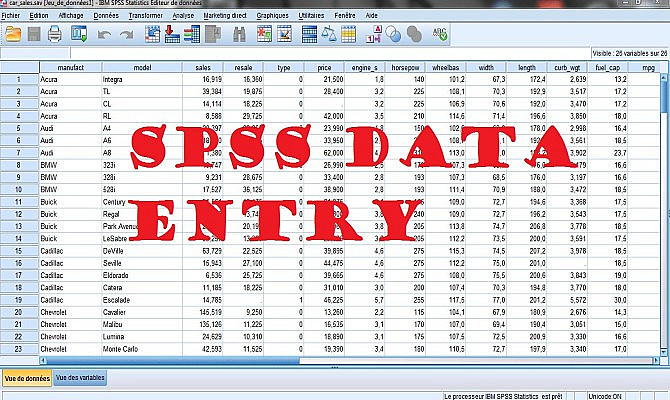Print the data with the printer icon
Image resolution: width=670 pixels, height=400 pixels.
[x=55, y=34]
